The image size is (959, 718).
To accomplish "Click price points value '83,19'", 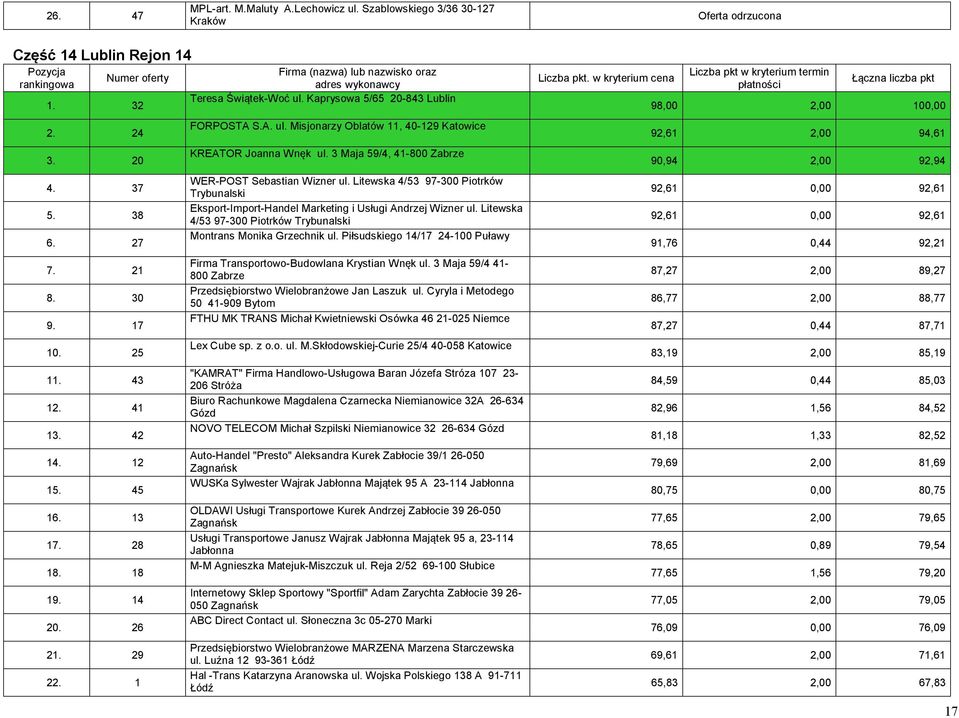I will (664, 353).
